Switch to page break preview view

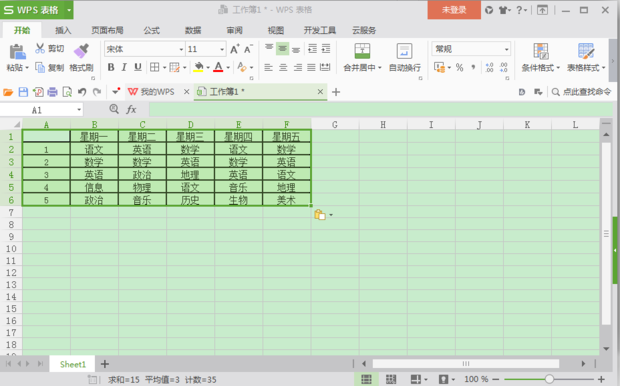[391, 379]
